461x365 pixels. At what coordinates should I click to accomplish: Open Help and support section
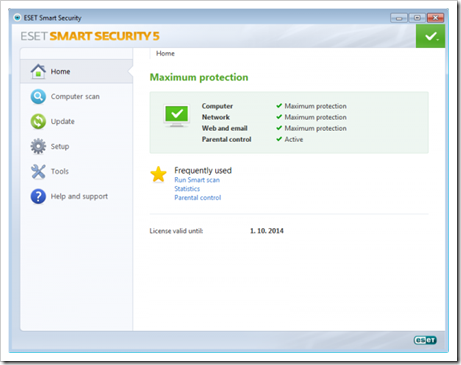pyautogui.click(x=79, y=197)
